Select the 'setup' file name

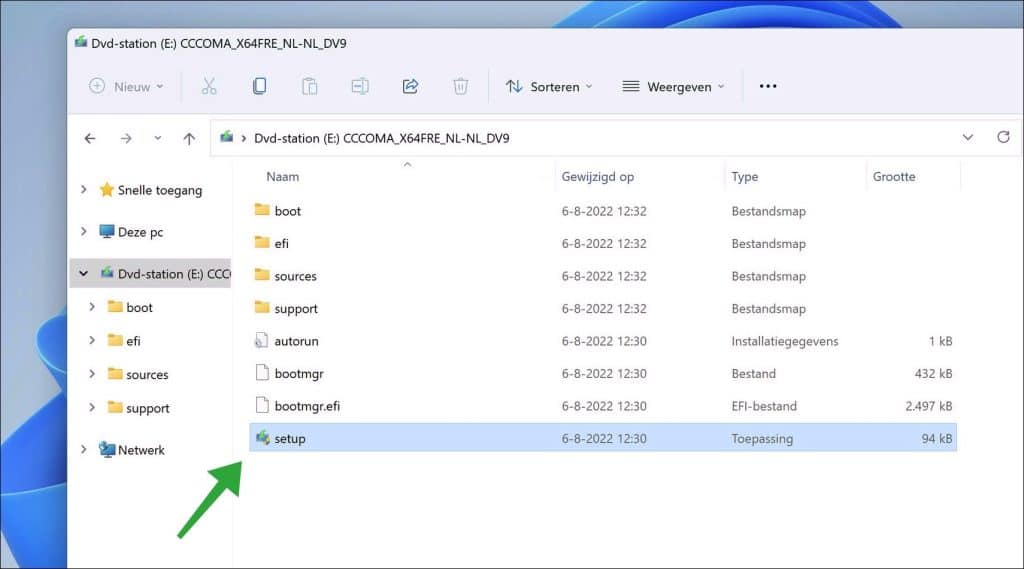(x=290, y=439)
